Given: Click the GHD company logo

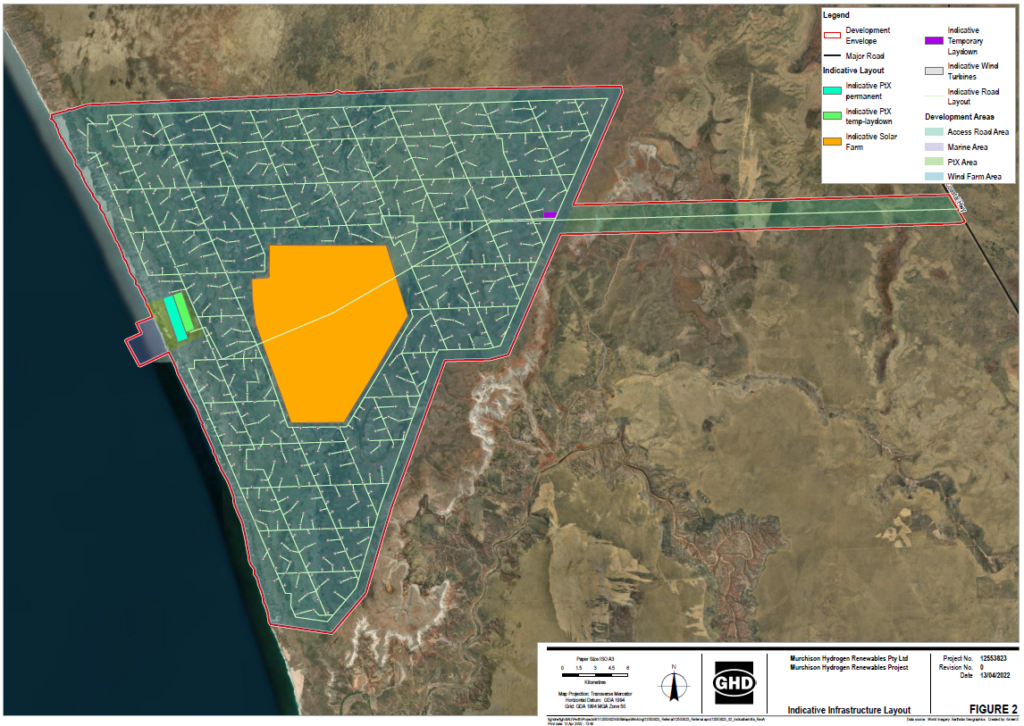Looking at the screenshot, I should [734, 683].
